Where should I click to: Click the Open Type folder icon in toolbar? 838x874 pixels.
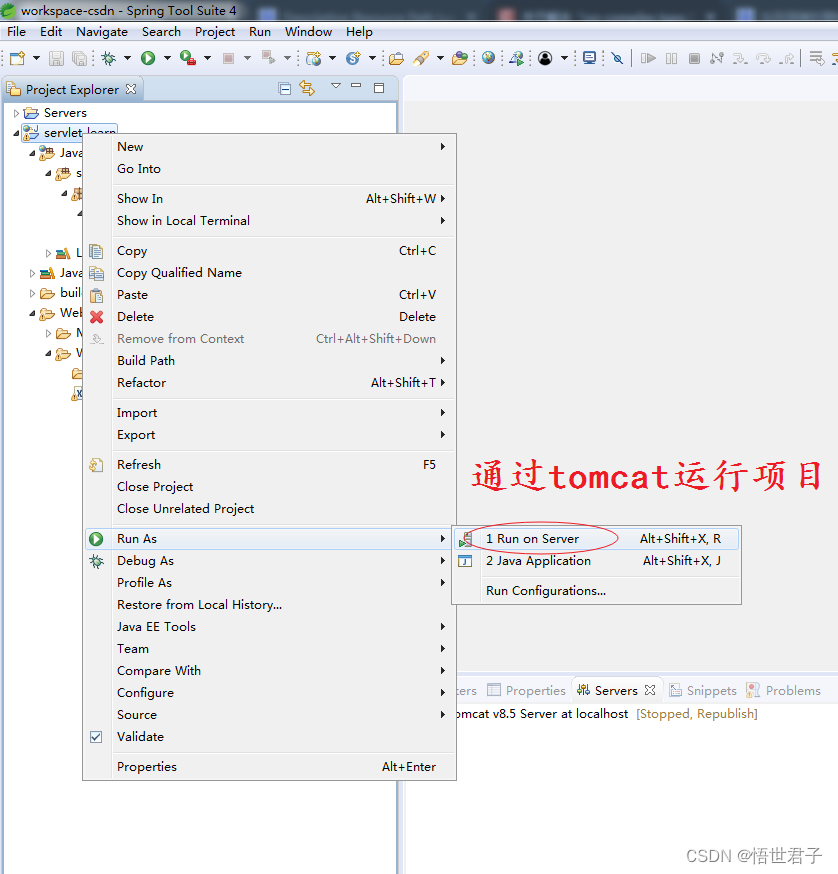[396, 58]
